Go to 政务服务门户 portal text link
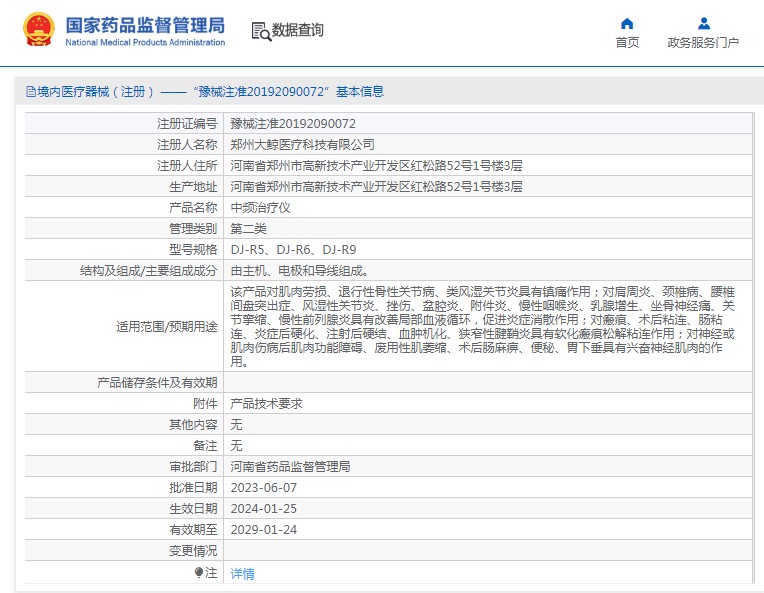This screenshot has height=593, width=764. point(703,43)
